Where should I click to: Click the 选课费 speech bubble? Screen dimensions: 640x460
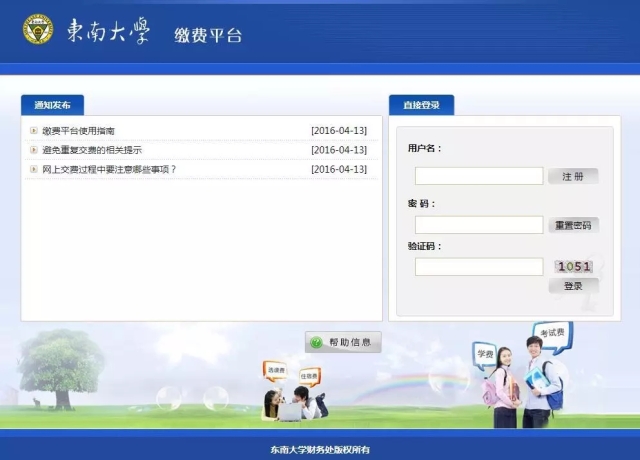coord(275,371)
